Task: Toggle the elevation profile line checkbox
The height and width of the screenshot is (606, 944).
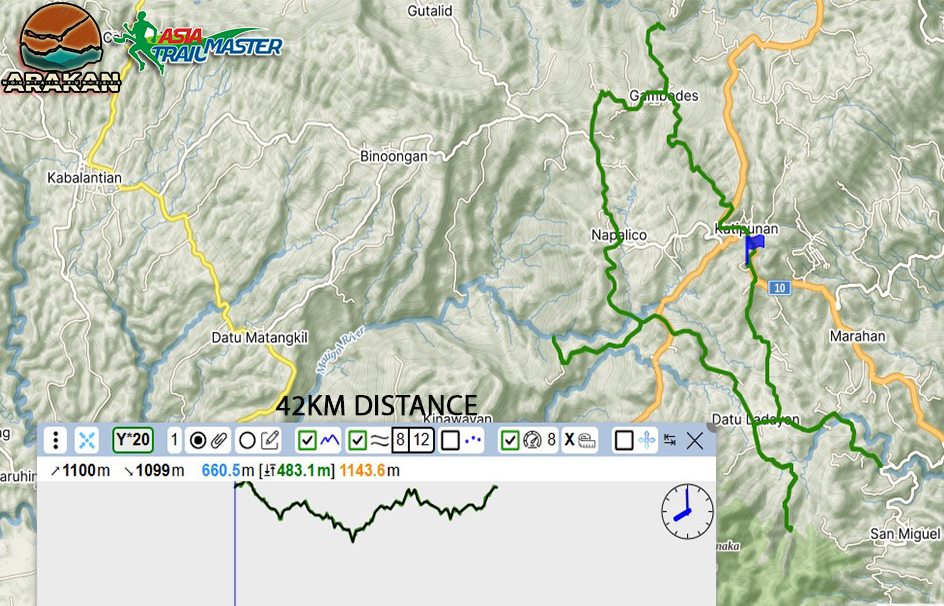Action: pos(308,440)
